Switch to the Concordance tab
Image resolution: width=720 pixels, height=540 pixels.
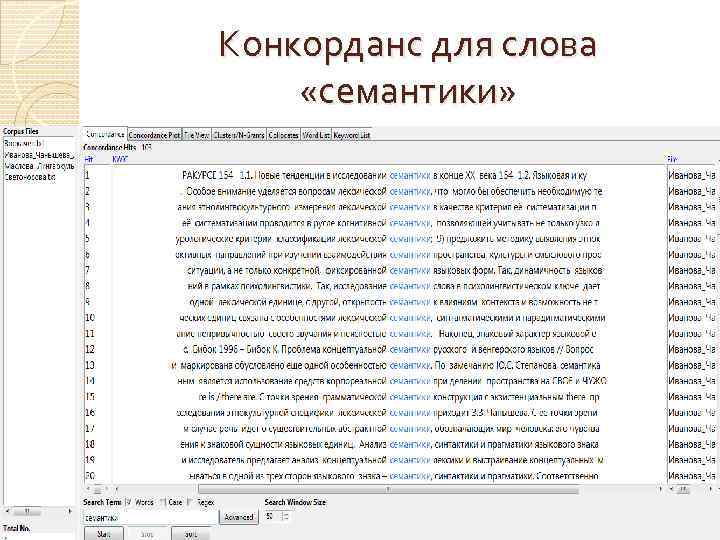105,135
